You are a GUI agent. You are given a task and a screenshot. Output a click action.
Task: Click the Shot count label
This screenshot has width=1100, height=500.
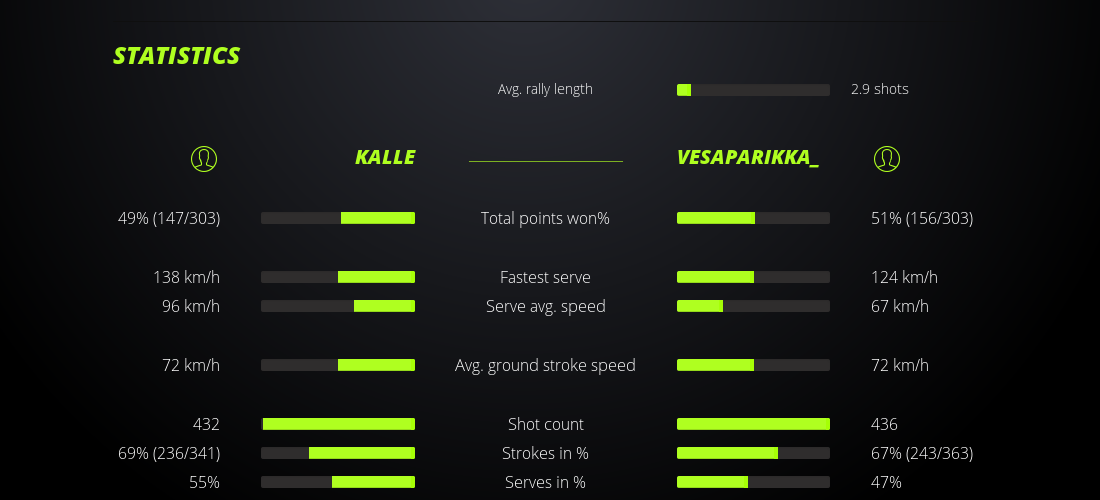[x=545, y=424]
